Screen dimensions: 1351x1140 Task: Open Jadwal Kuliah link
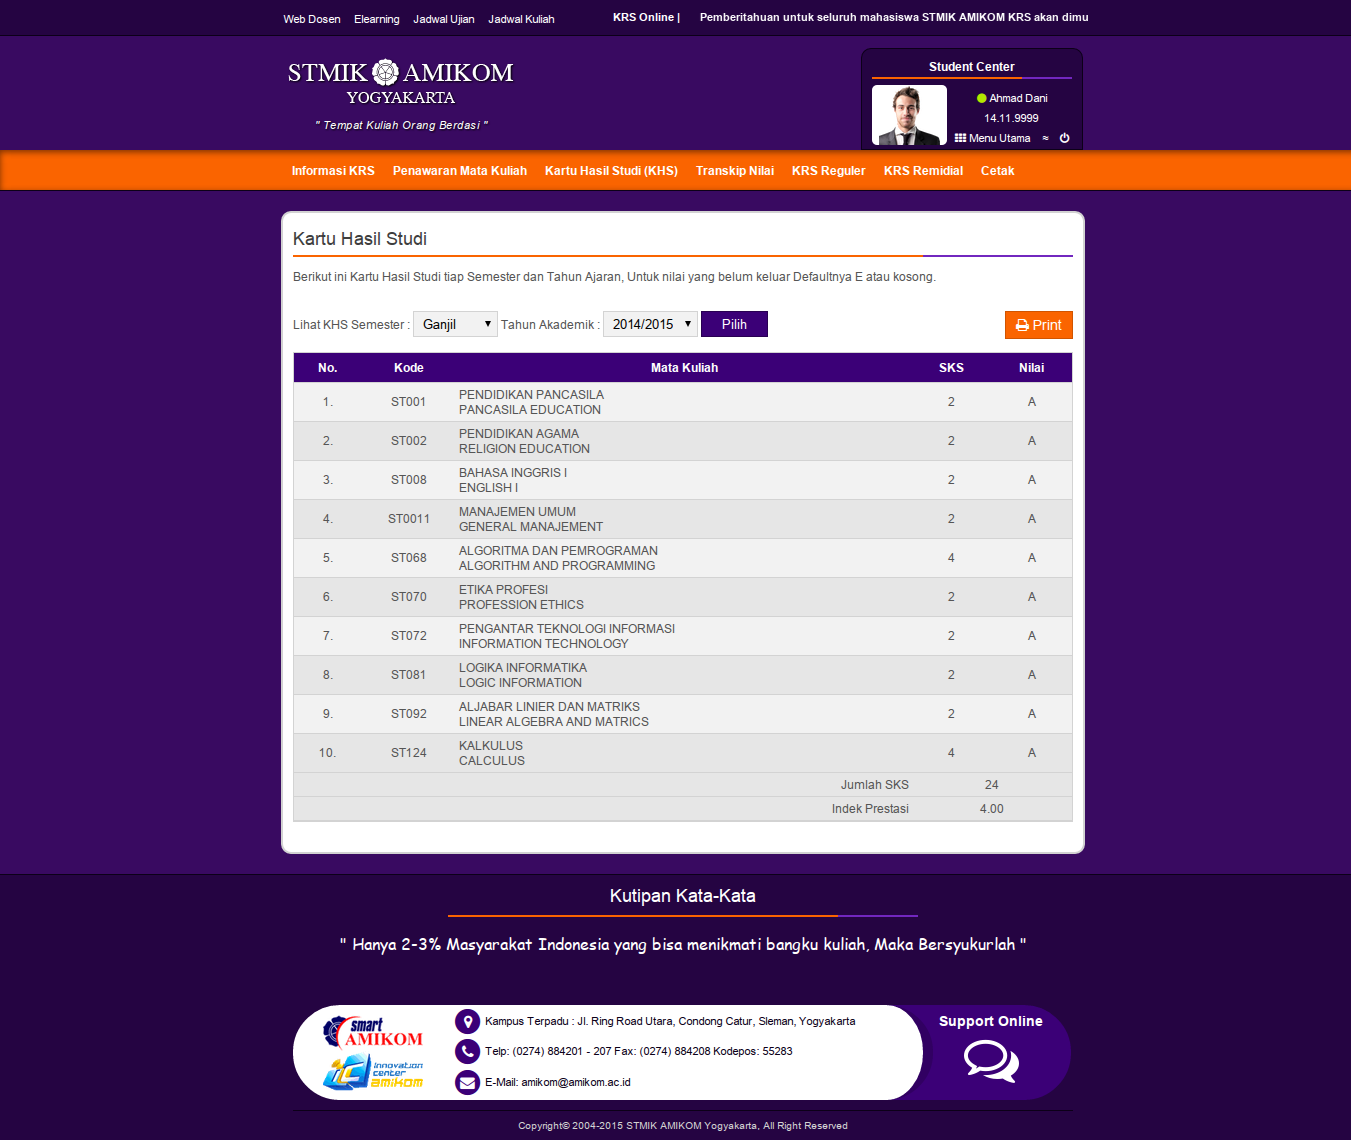pos(521,19)
